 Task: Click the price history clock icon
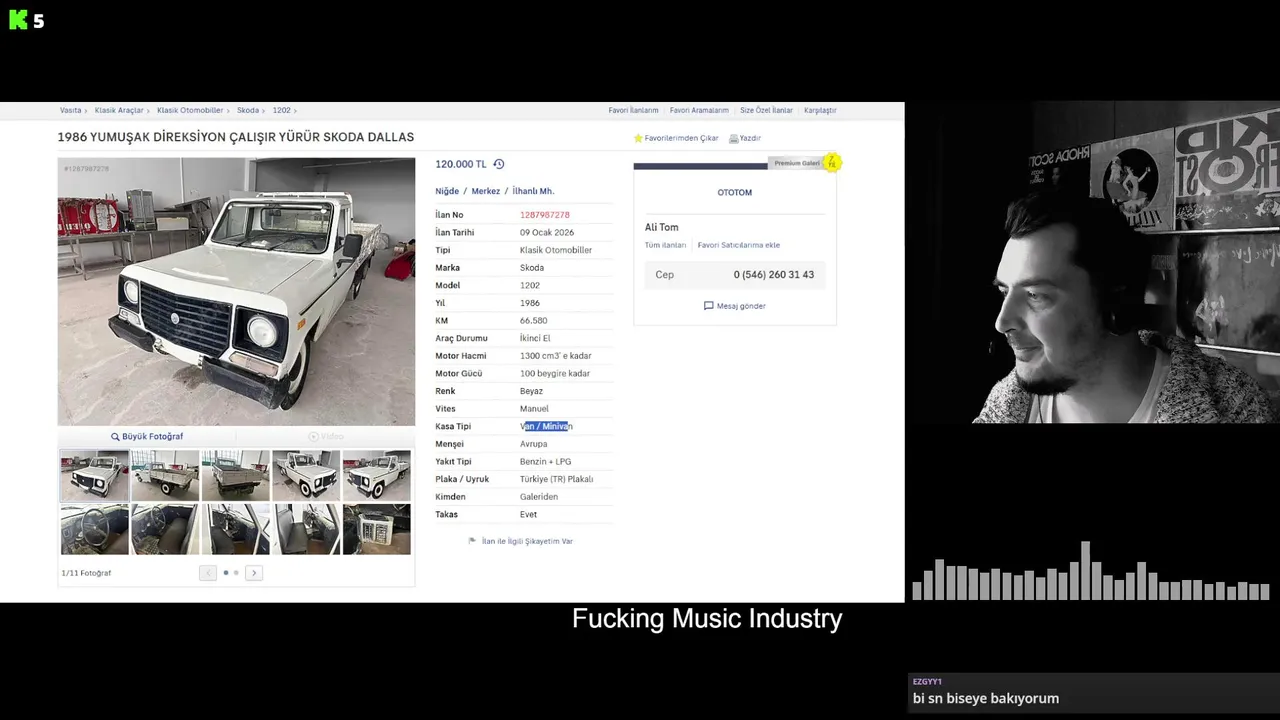coord(498,164)
